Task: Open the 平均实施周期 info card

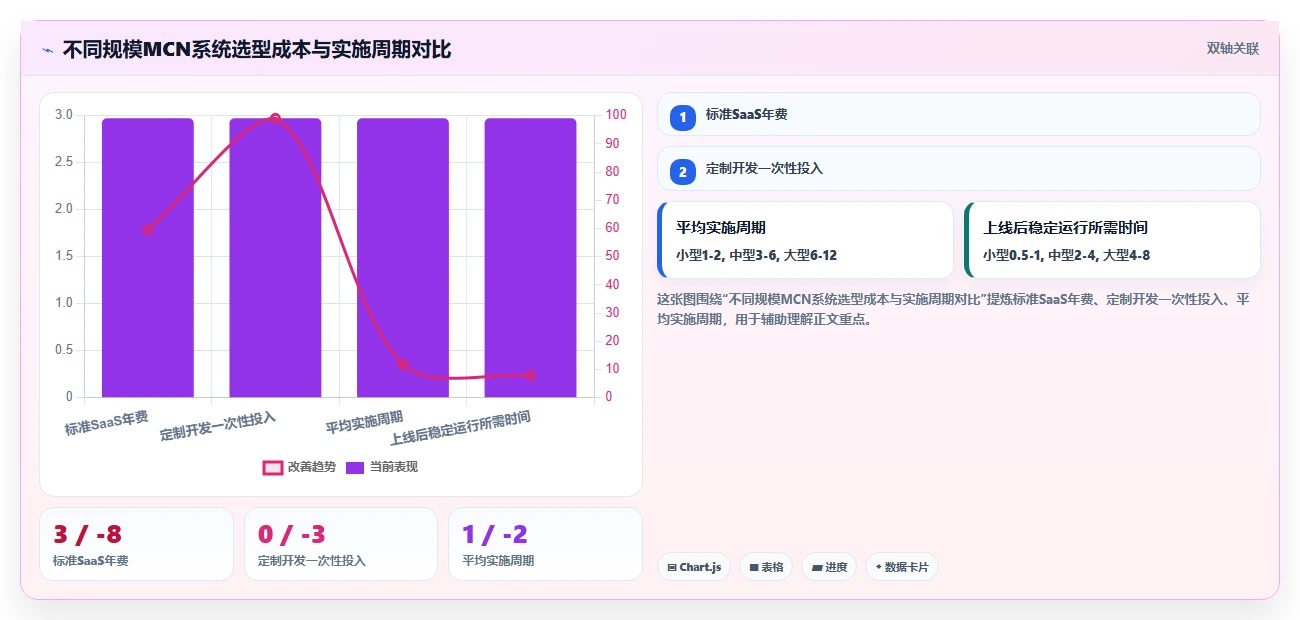Action: 806,240
